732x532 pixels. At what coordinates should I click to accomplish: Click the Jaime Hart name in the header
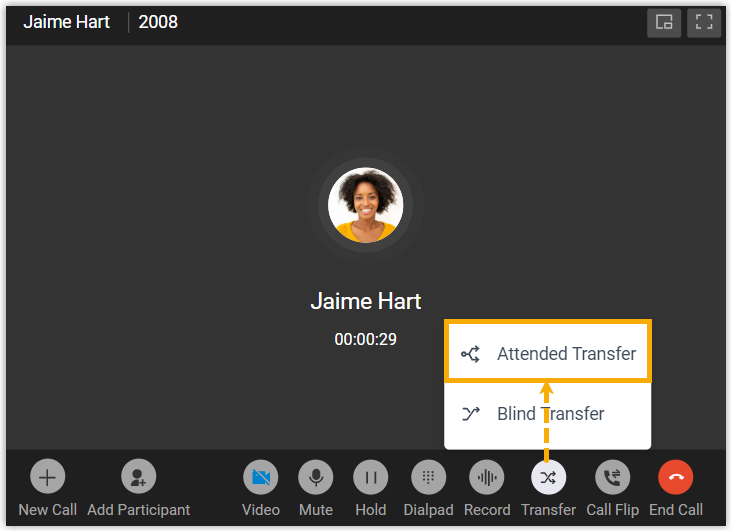pyautogui.click(x=66, y=22)
